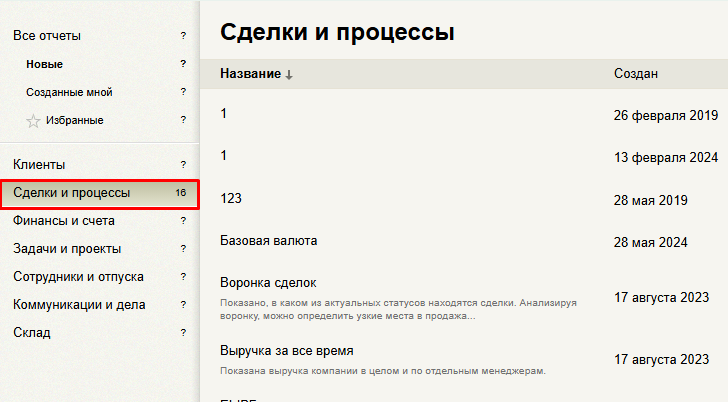Show reports in Созданные мной

pyautogui.click(x=69, y=92)
